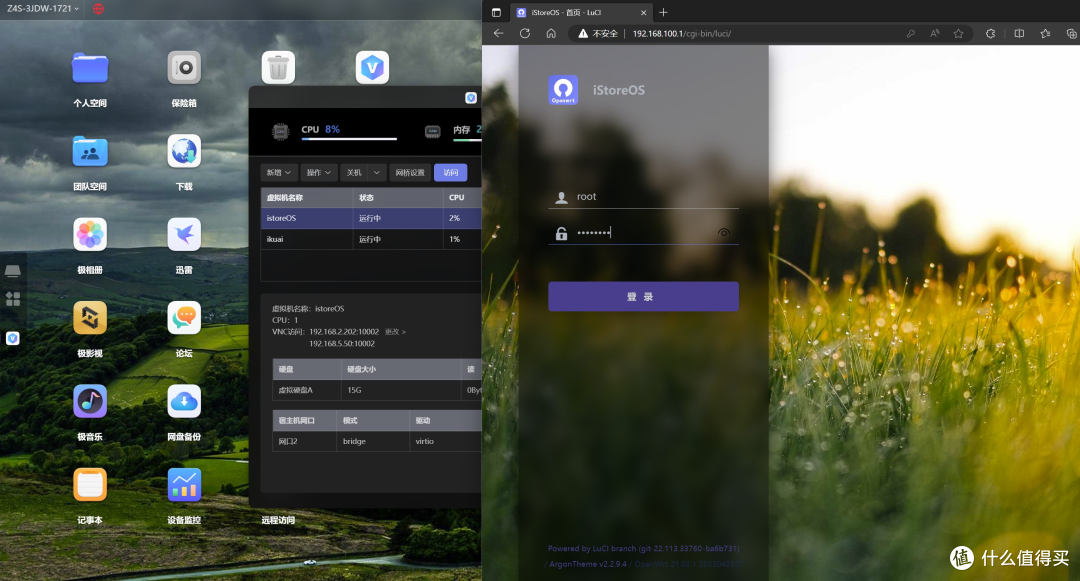
Task: Open the 记事本 notepad icon
Action: click(x=90, y=485)
